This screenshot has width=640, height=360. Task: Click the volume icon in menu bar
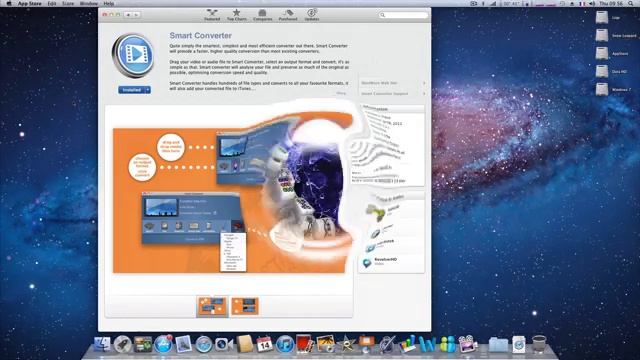(591, 3)
